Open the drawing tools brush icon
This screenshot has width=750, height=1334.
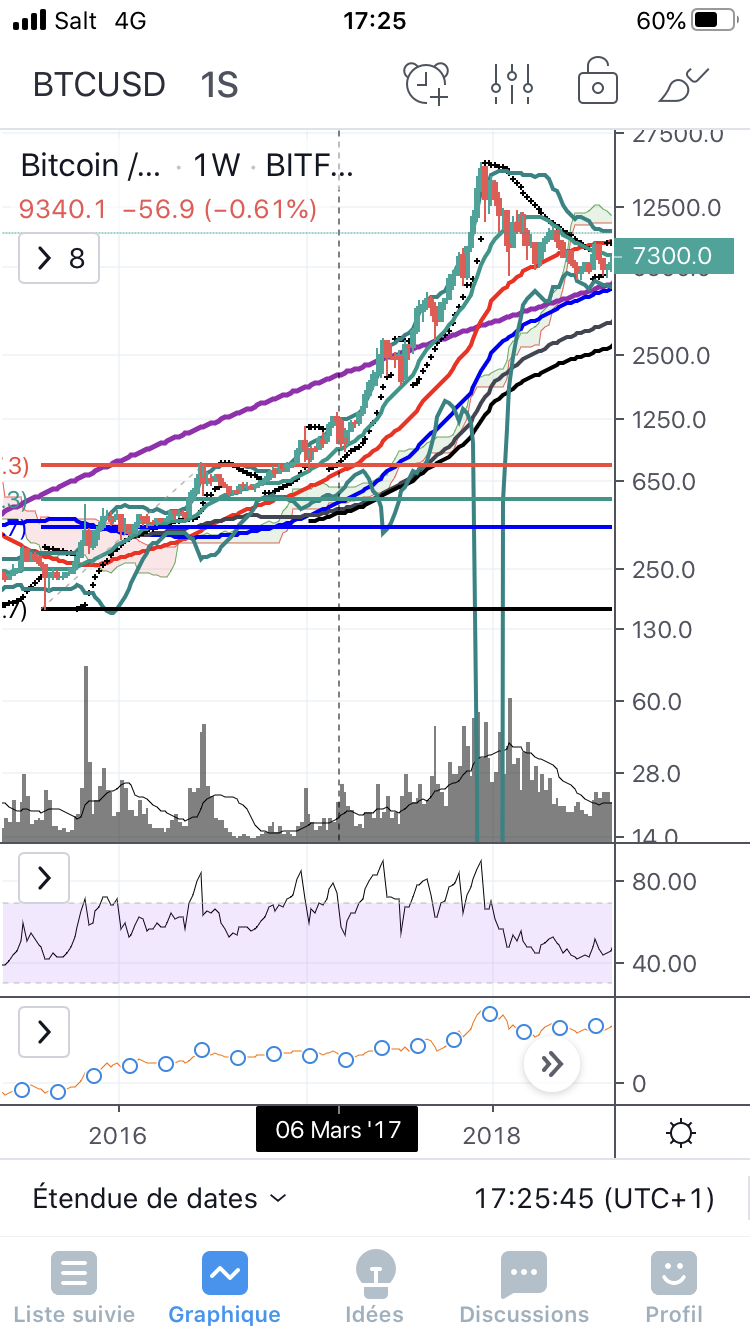coord(683,84)
